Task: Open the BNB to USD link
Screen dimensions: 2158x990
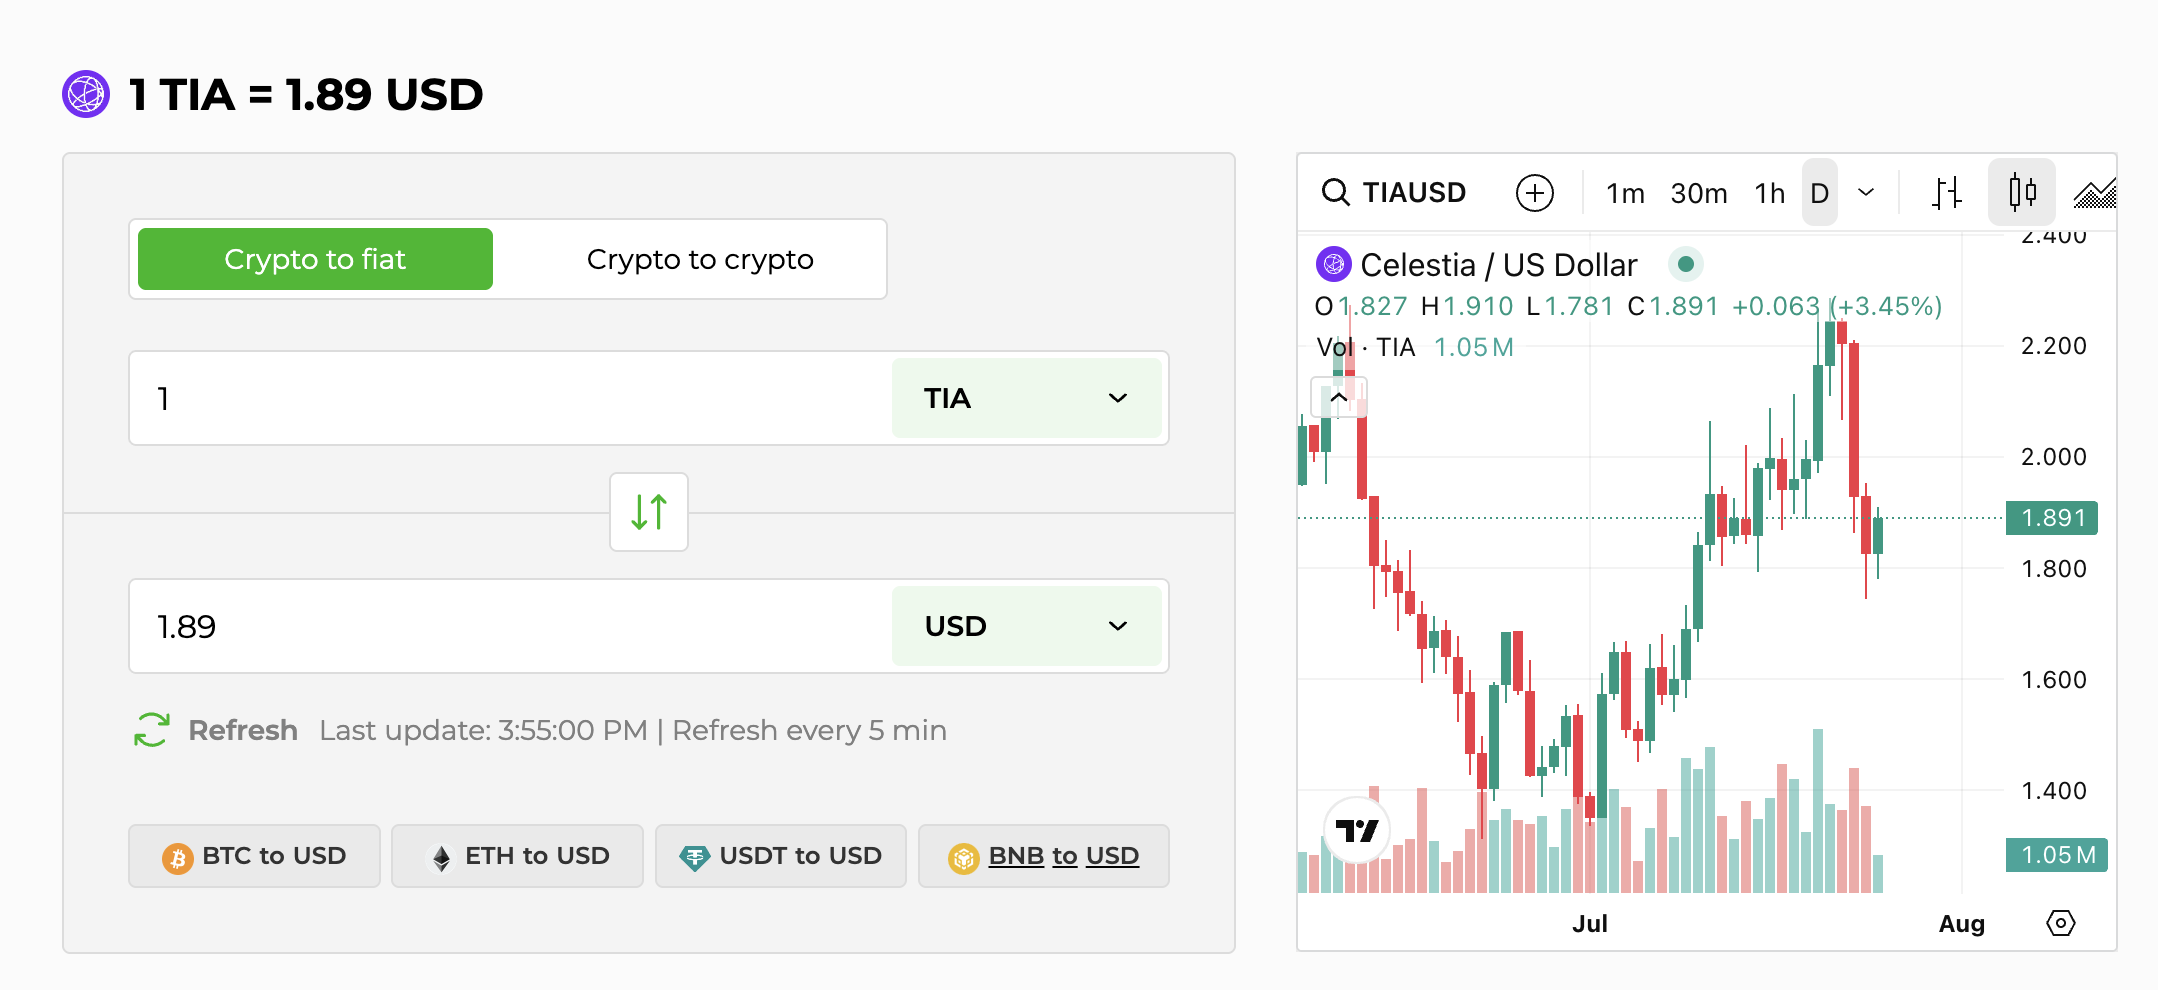Action: tap(1043, 856)
